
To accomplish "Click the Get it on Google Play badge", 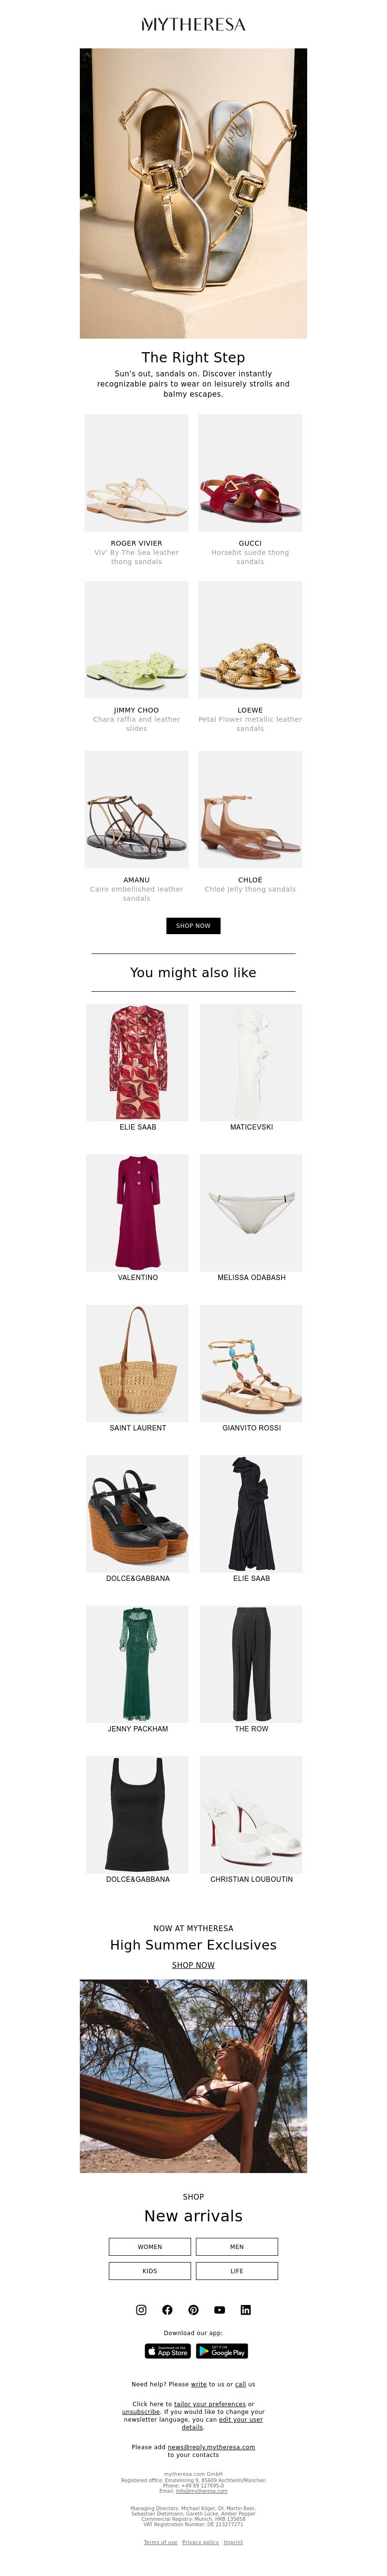I will [x=222, y=2351].
